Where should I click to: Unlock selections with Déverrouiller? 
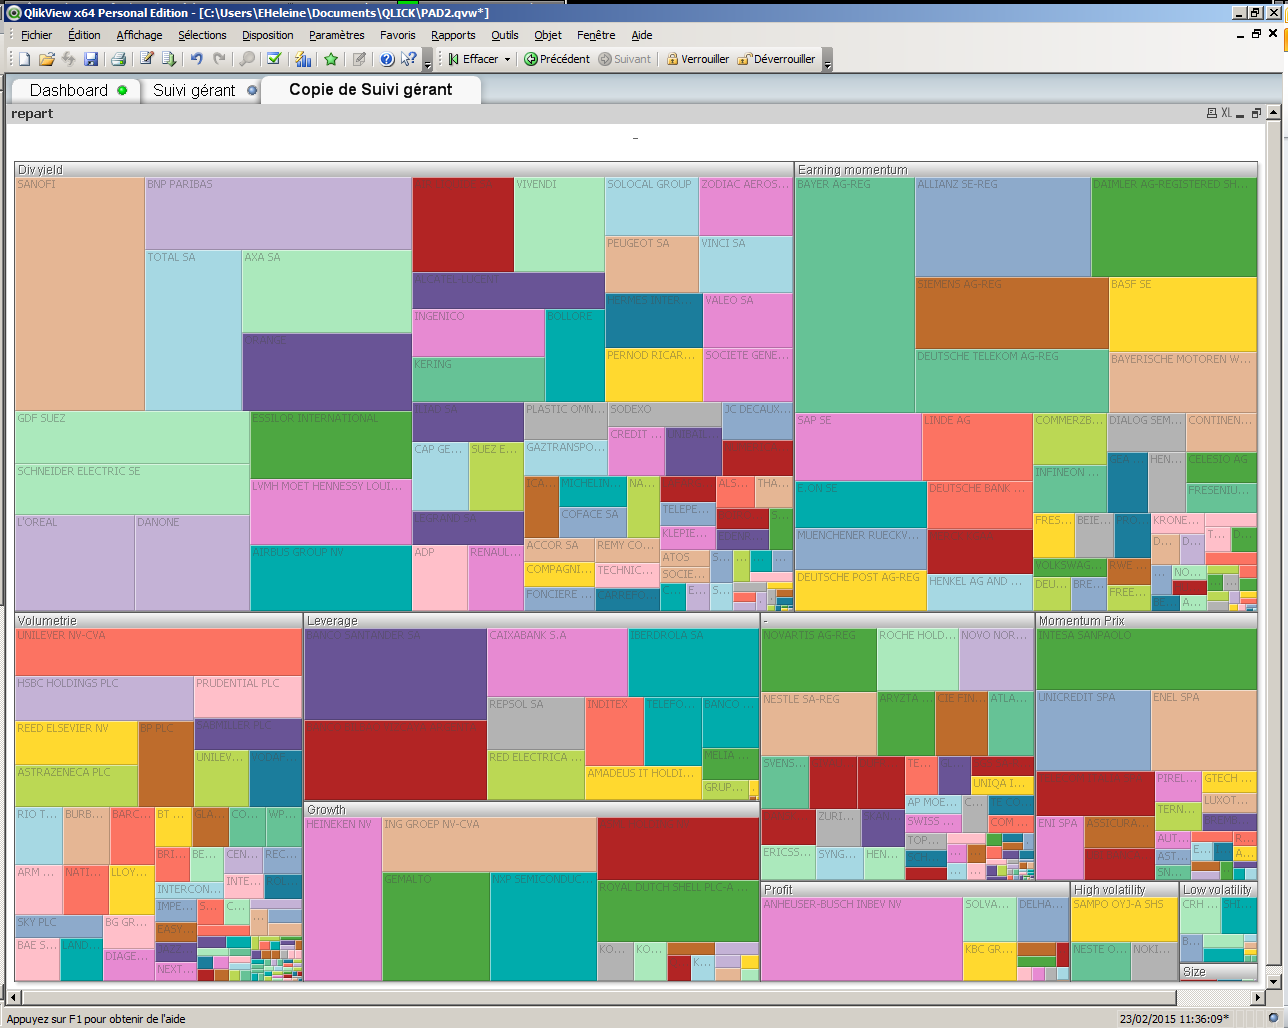click(x=776, y=59)
